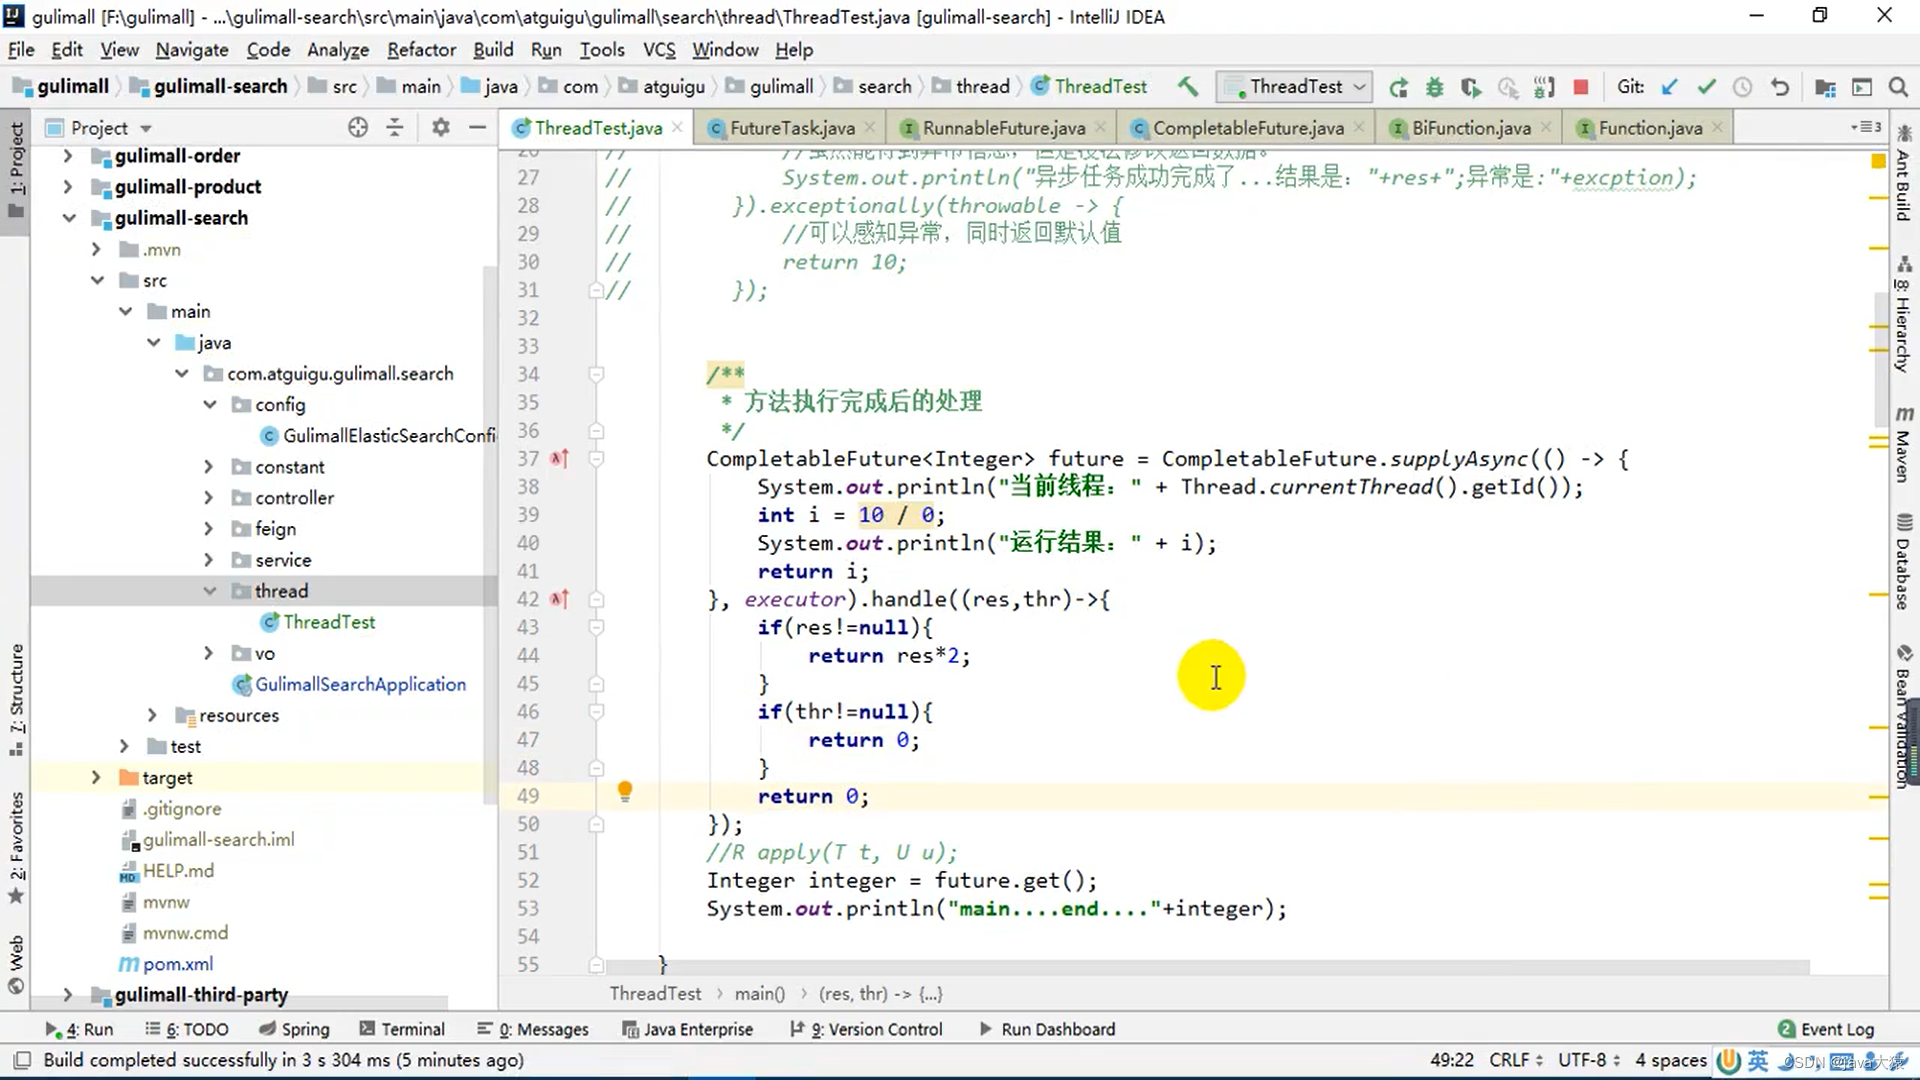Click Git Update Project arrow icon

[1669, 87]
